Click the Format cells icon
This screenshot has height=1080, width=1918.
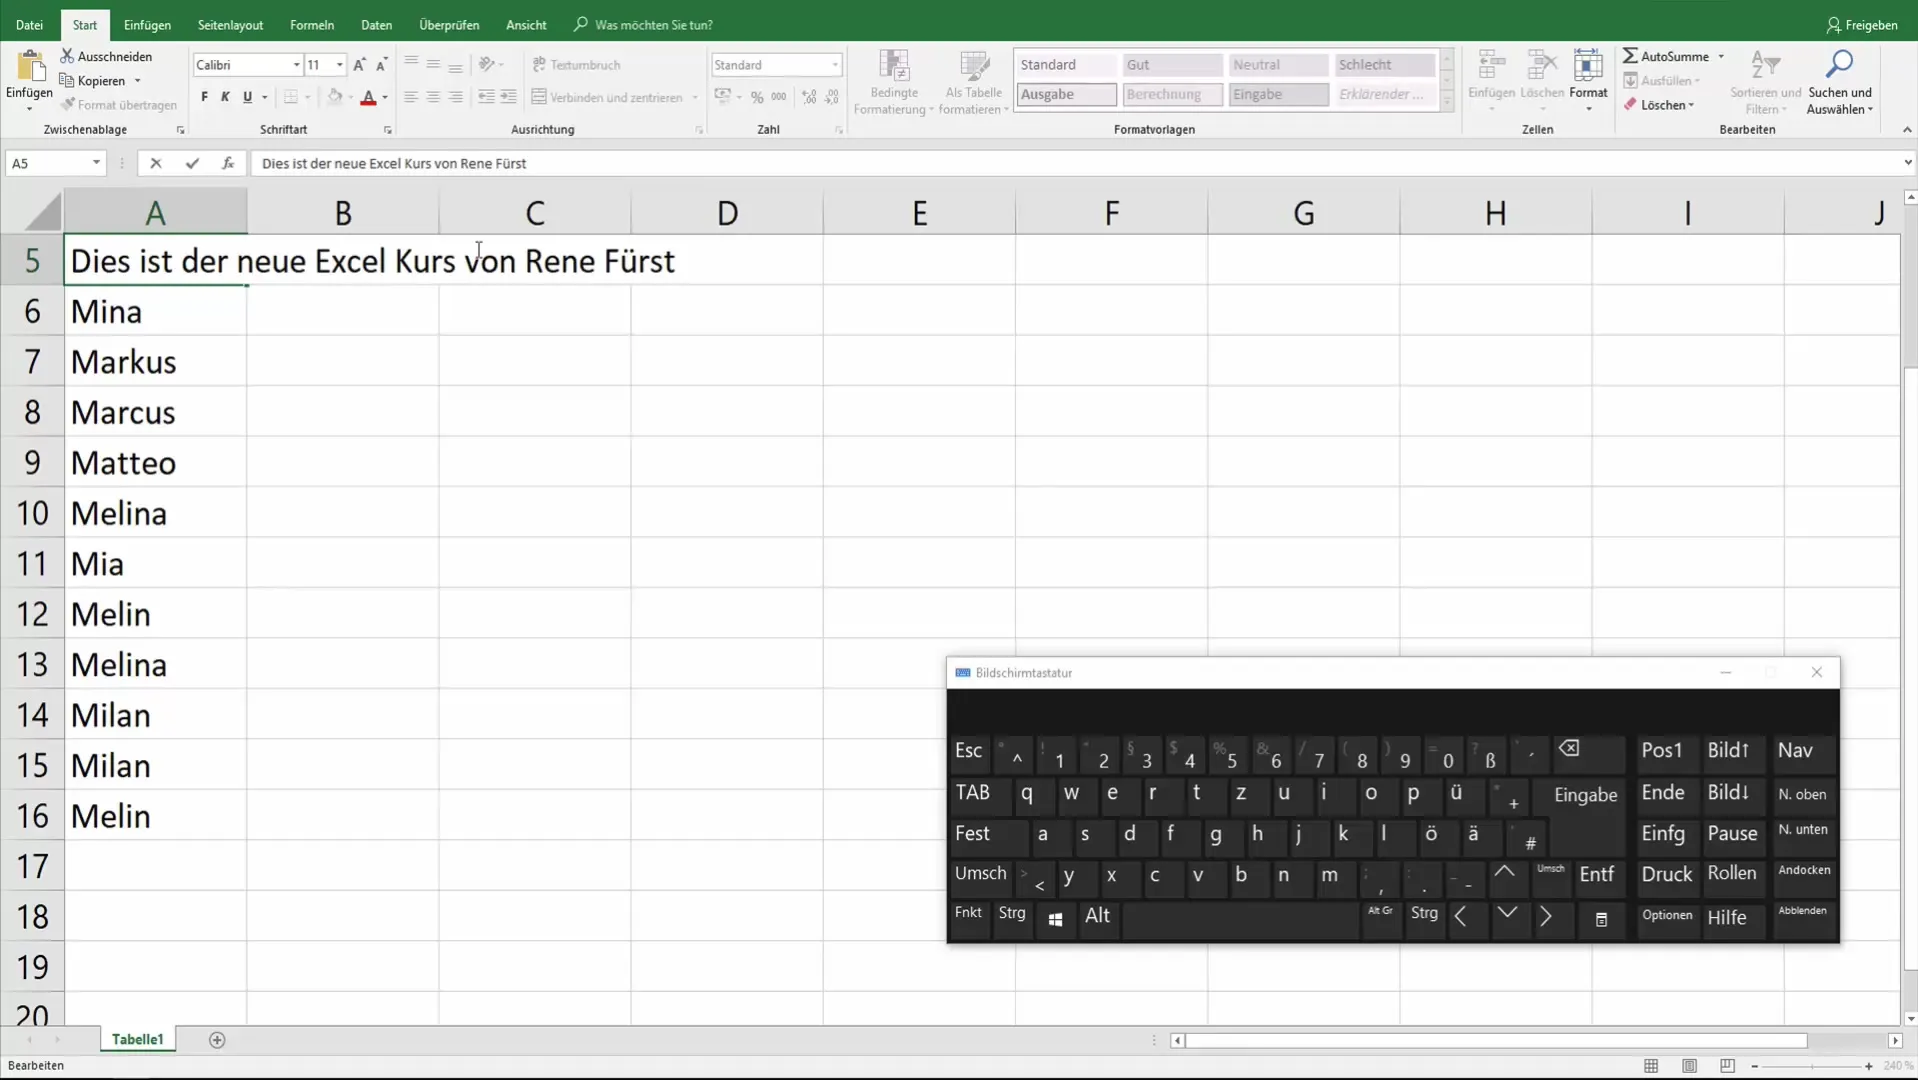click(x=1588, y=66)
